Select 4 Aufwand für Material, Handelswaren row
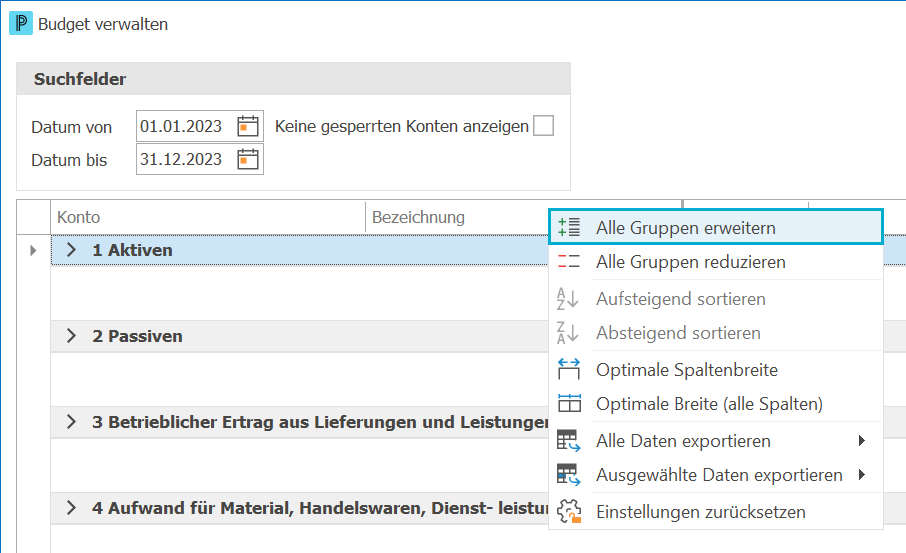906x553 pixels. tap(320, 509)
